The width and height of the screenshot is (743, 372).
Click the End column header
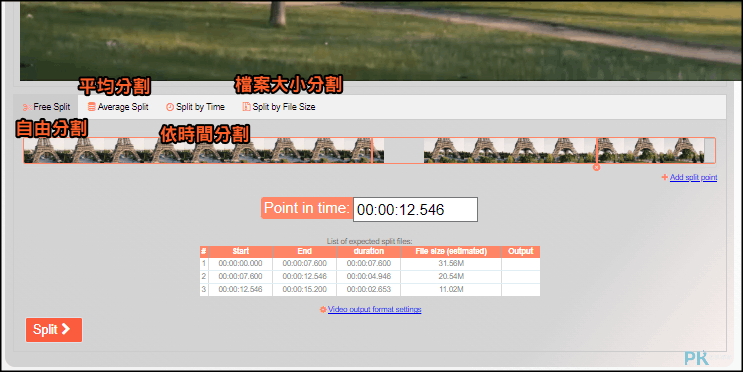(305, 252)
